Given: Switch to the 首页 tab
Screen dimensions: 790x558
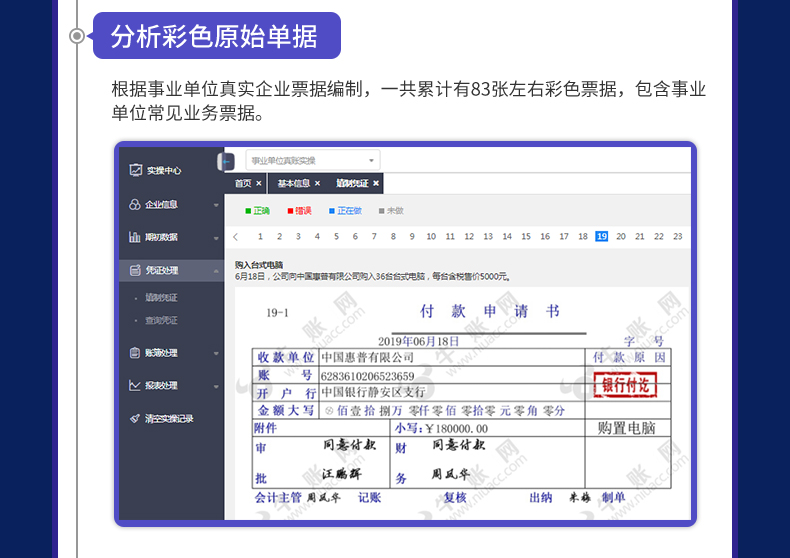Looking at the screenshot, I should coord(243,184).
